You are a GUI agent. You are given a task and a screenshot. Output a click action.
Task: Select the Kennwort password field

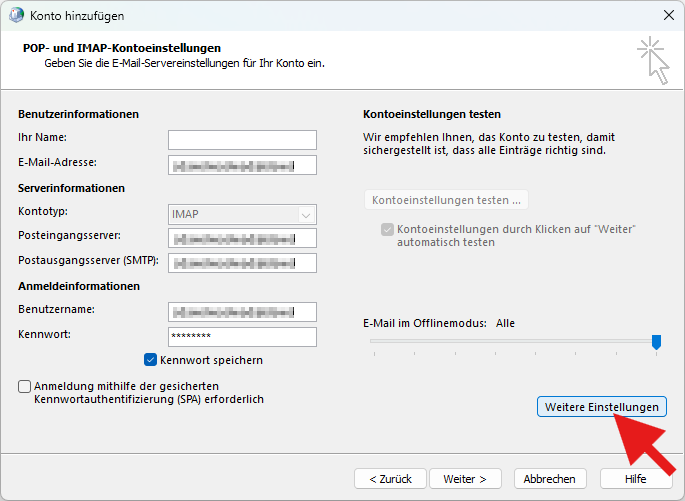tap(242, 337)
